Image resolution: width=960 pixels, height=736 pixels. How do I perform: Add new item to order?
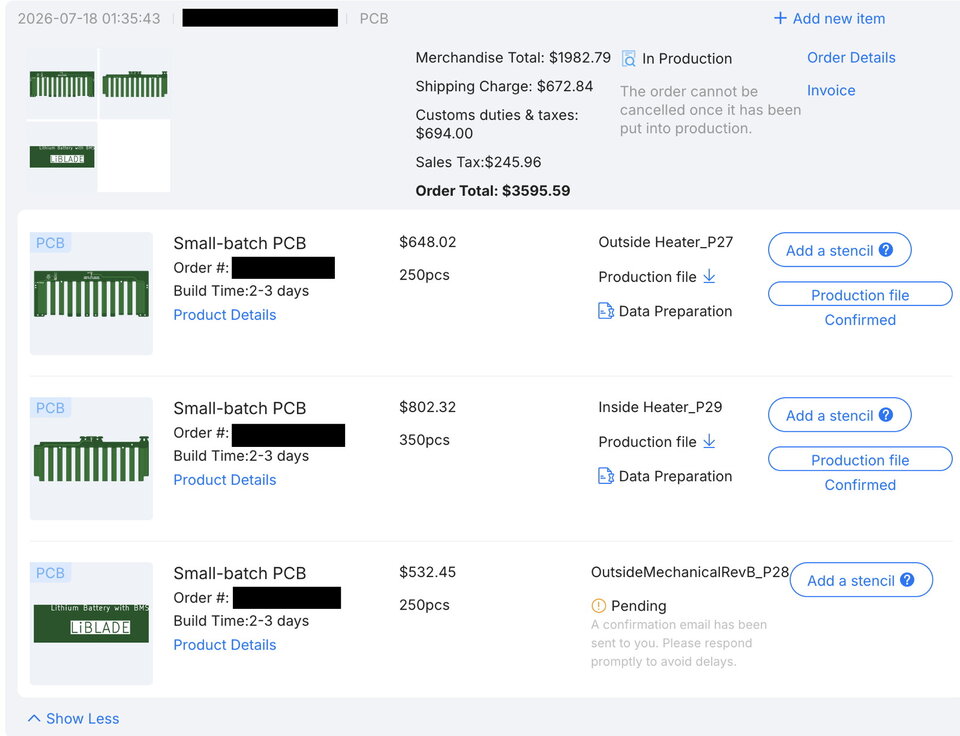pos(830,18)
